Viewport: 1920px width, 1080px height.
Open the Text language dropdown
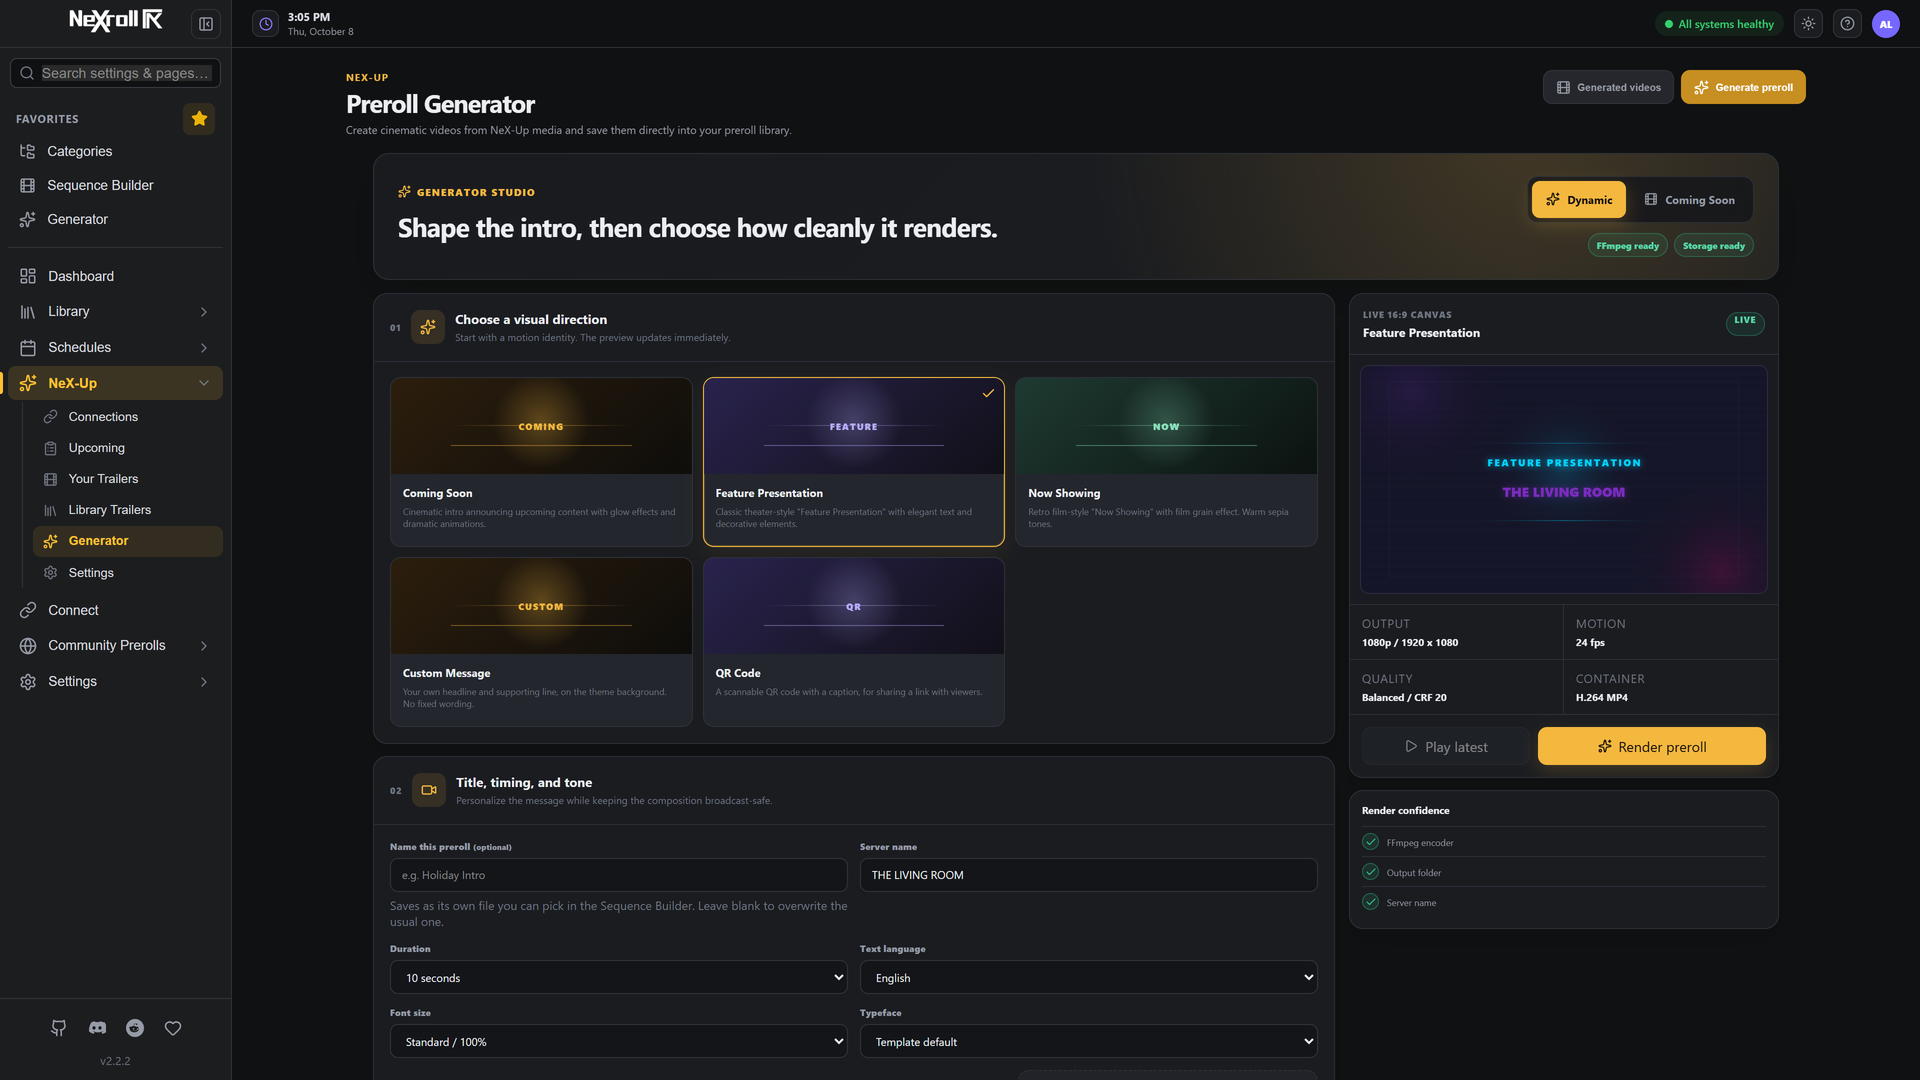coord(1088,978)
